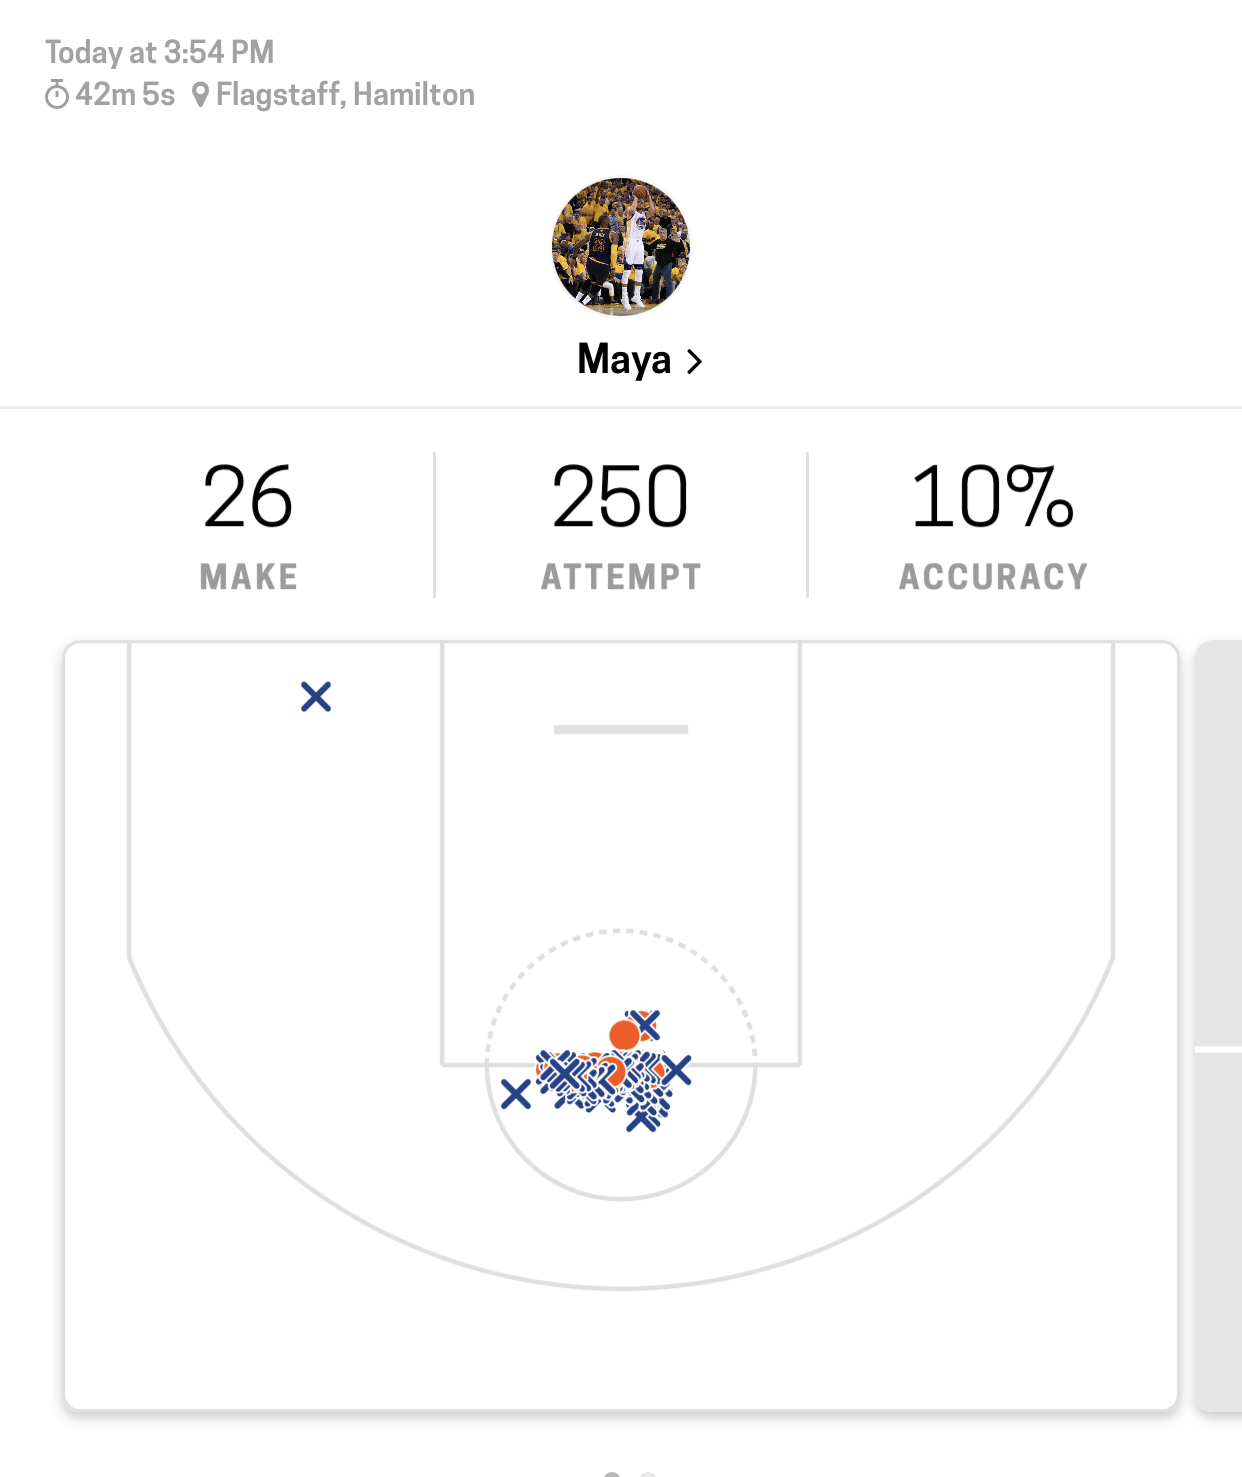The width and height of the screenshot is (1242, 1477).
Task: Open the Flagstaff, Hamilton location
Action: [345, 95]
